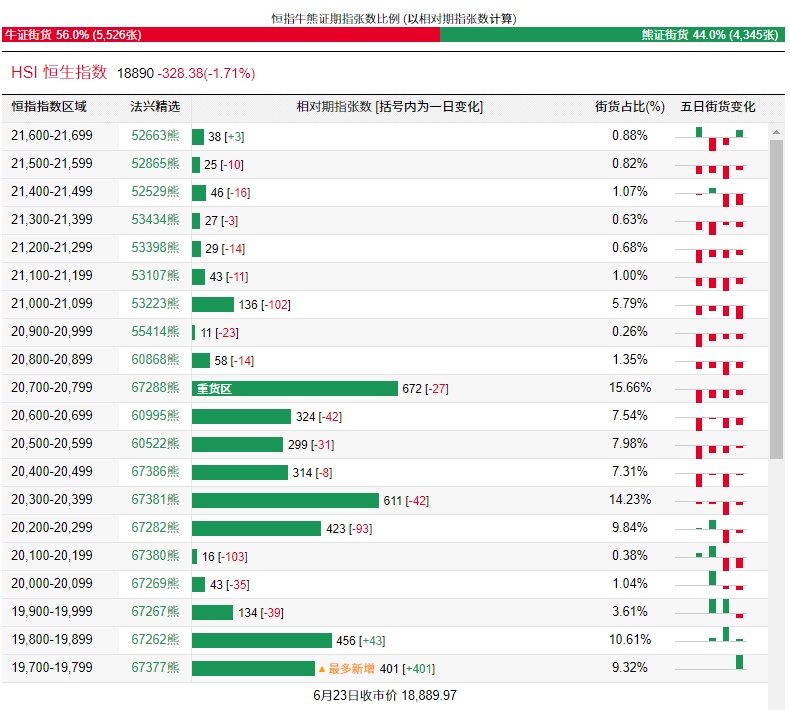Viewport: 790px width, 710px height.
Task: Click the green 熊证街货 44.0% bar
Action: (612, 35)
